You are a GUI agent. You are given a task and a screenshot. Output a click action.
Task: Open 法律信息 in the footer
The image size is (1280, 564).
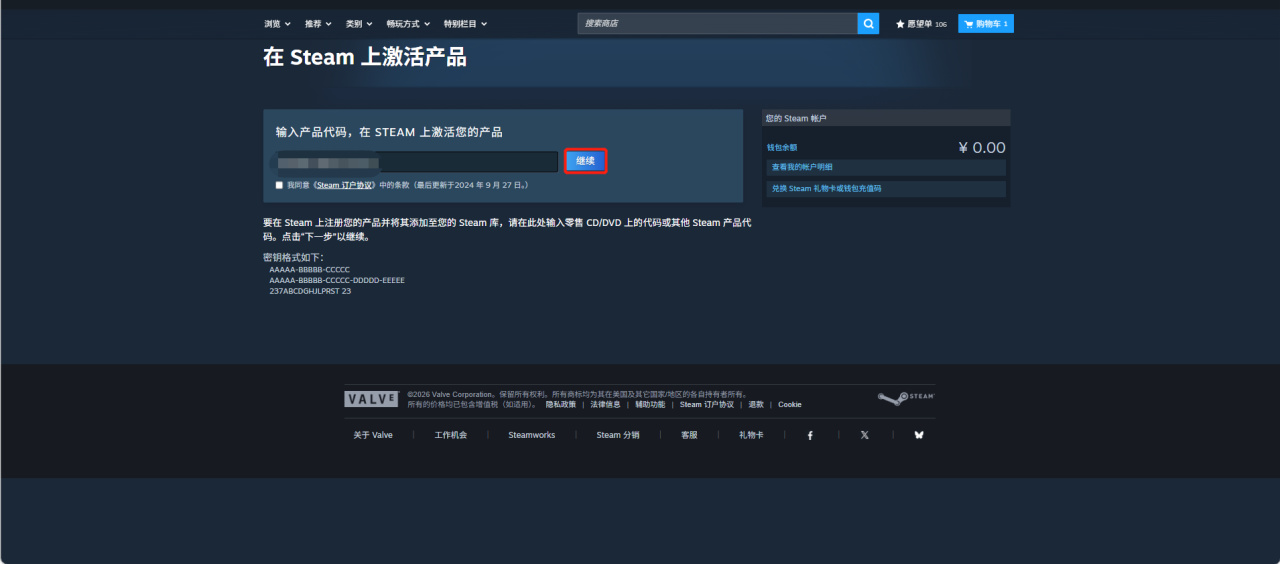coord(605,405)
